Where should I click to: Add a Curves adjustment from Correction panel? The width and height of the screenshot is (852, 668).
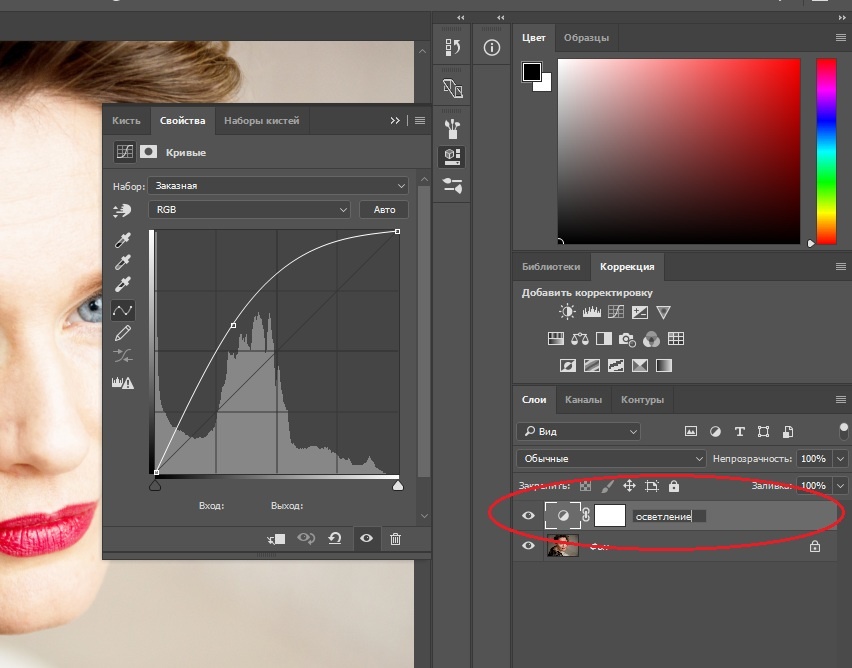[616, 312]
